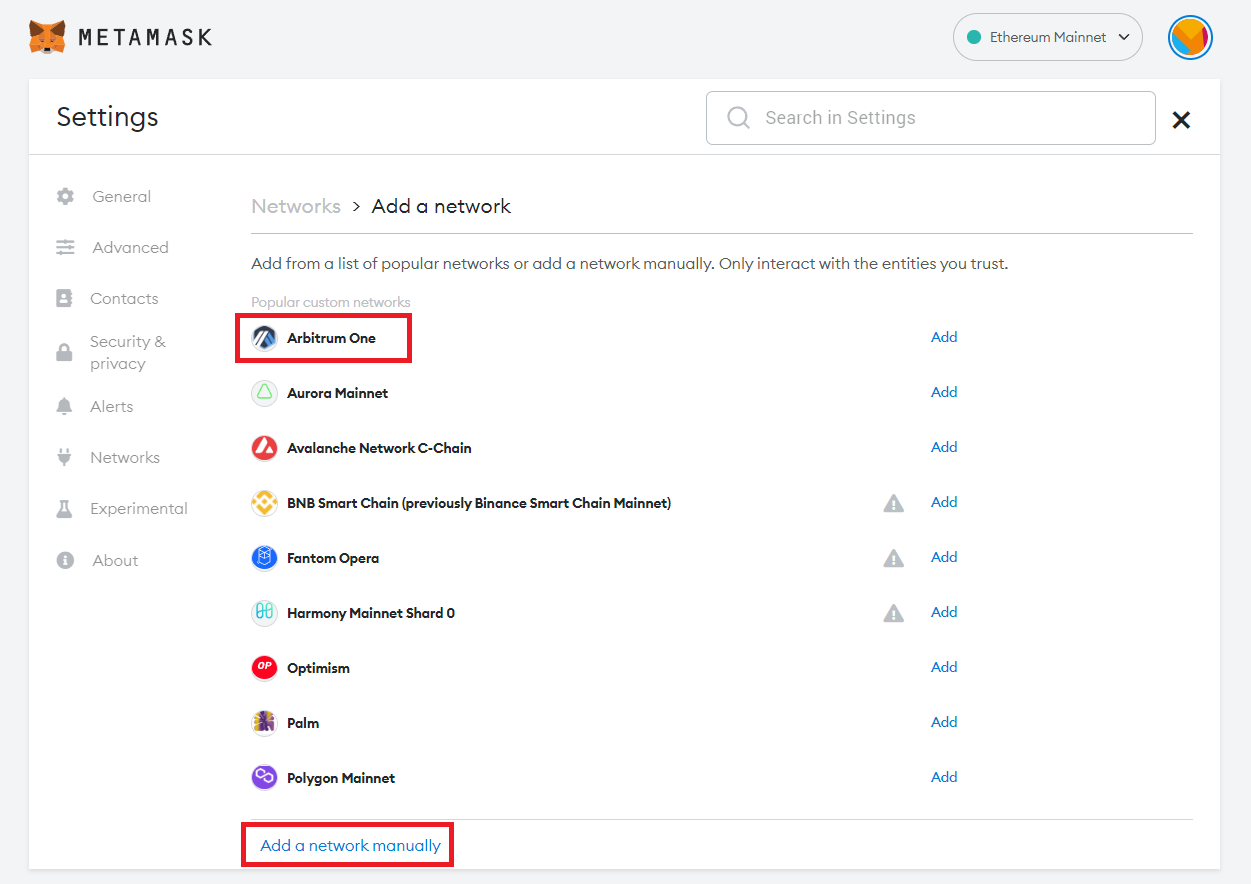
Task: Click the Palm network logo
Action: pyautogui.click(x=264, y=723)
